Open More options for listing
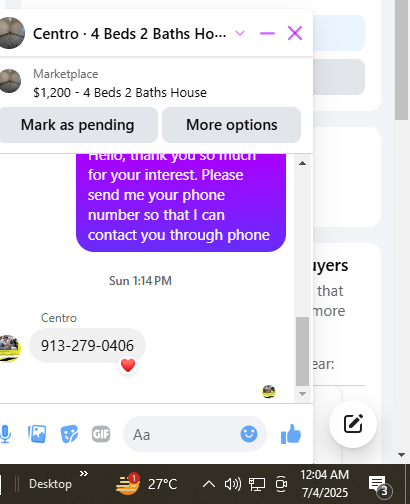410x504 pixels. point(232,125)
